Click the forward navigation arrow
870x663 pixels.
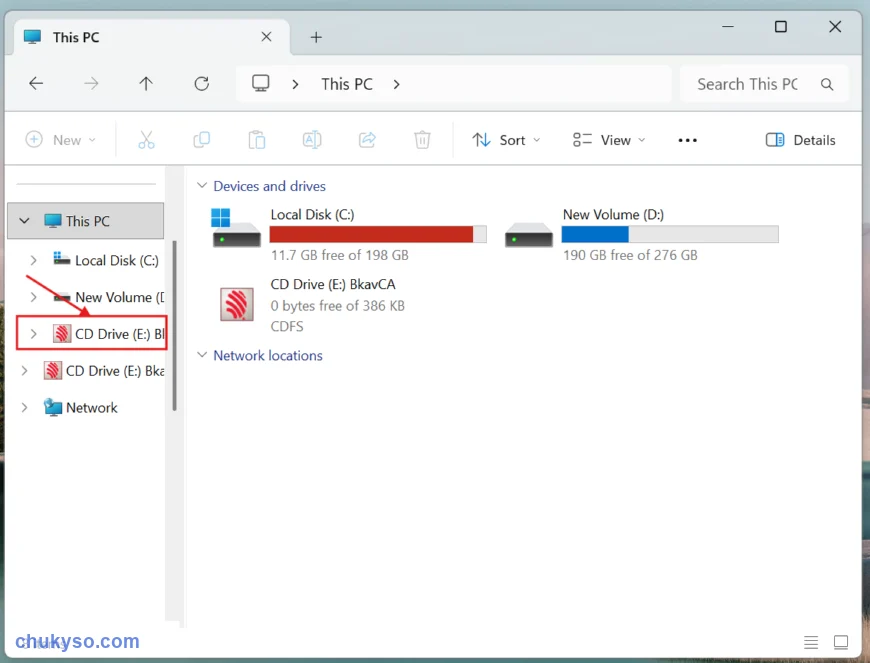[x=91, y=84]
